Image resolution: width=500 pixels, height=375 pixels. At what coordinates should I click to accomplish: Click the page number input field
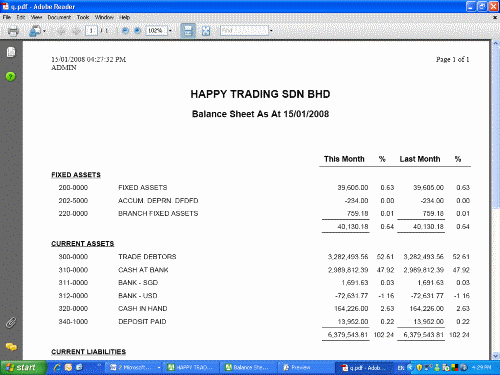pyautogui.click(x=91, y=31)
